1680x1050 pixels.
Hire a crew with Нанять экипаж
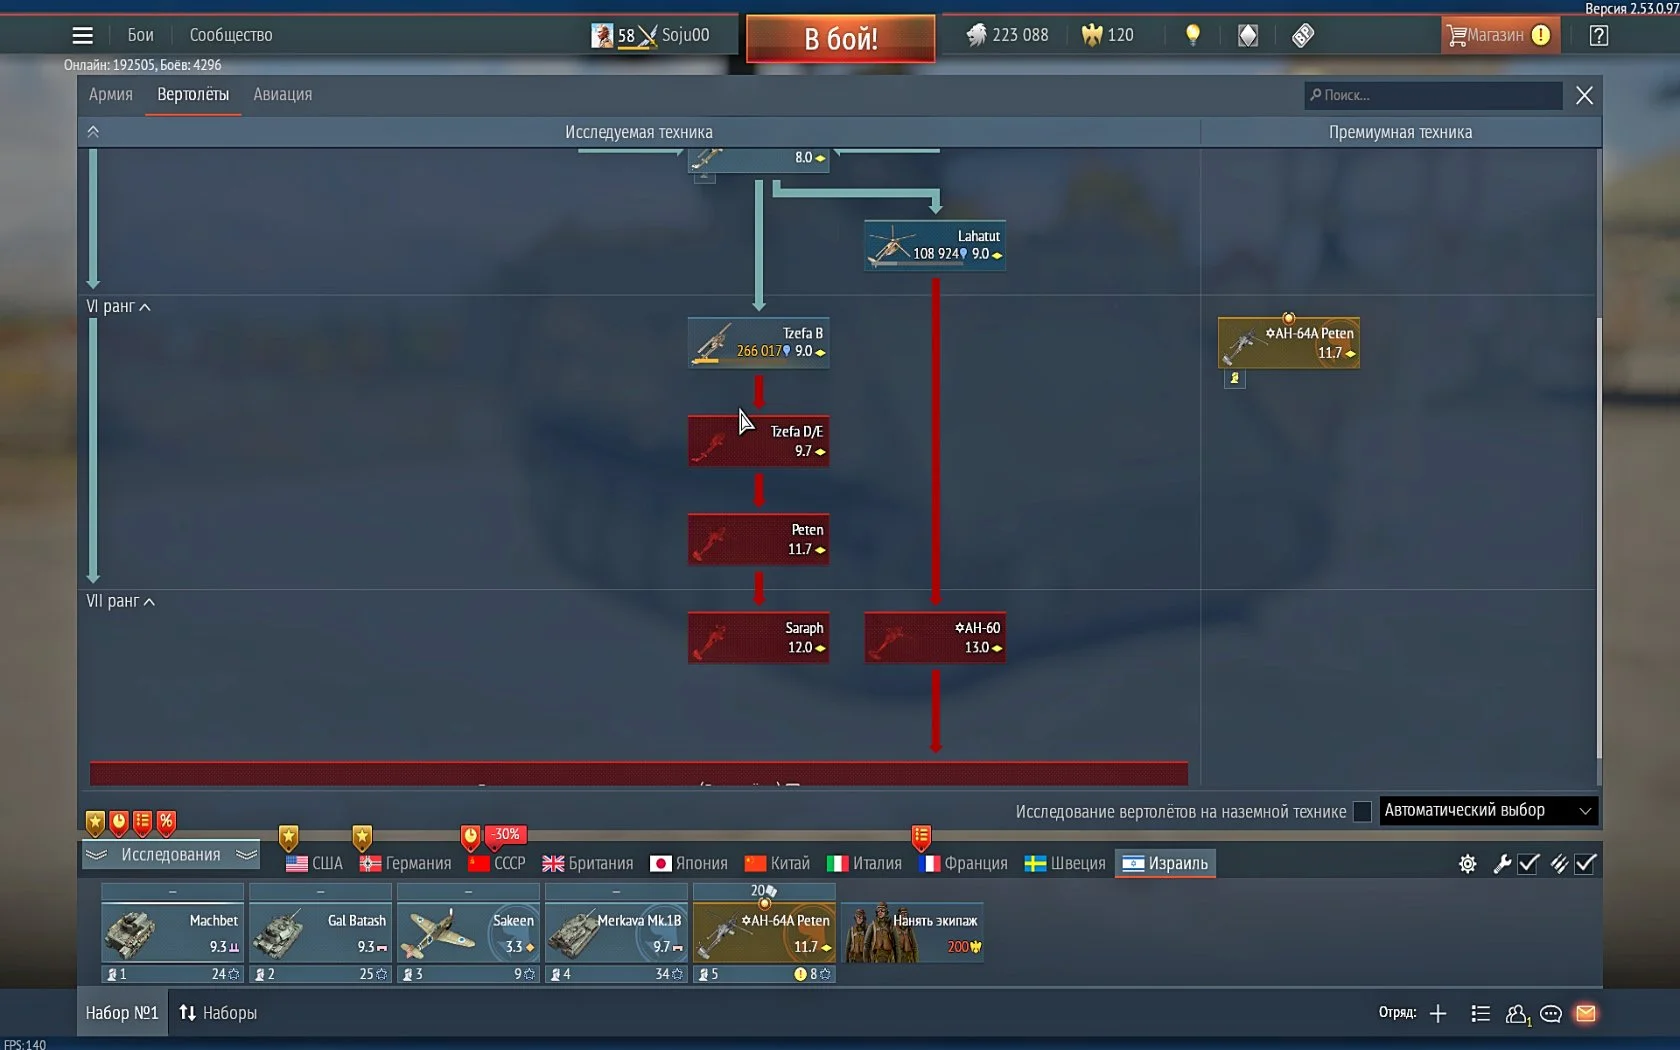coord(912,932)
